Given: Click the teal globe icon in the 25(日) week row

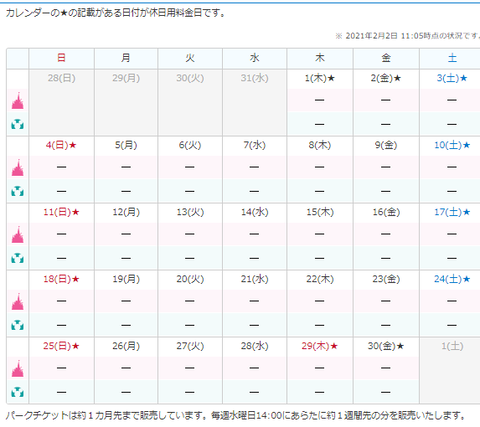Looking at the screenshot, I should (18, 392).
